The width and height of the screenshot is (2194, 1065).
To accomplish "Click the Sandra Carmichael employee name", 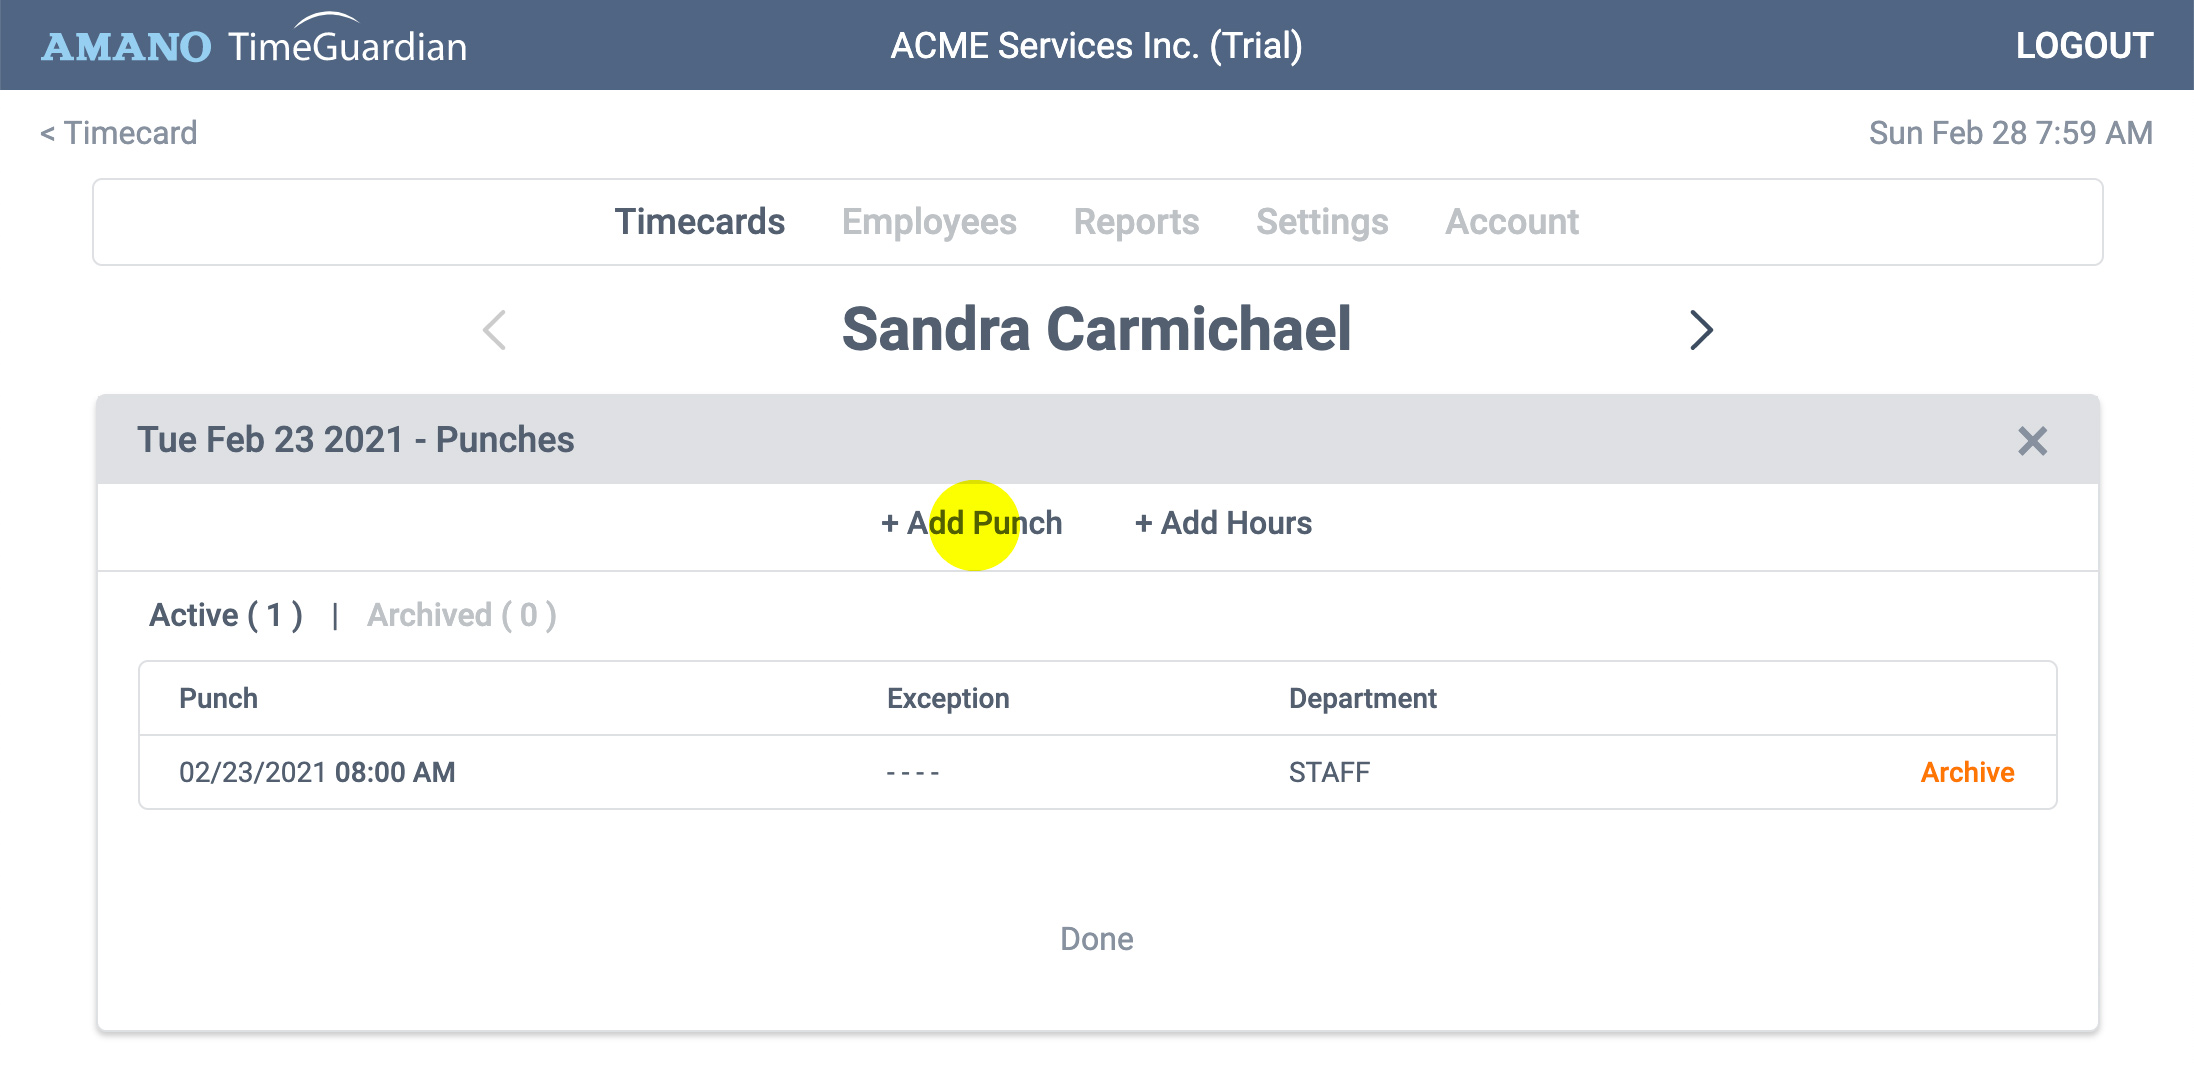I will click(x=1097, y=330).
